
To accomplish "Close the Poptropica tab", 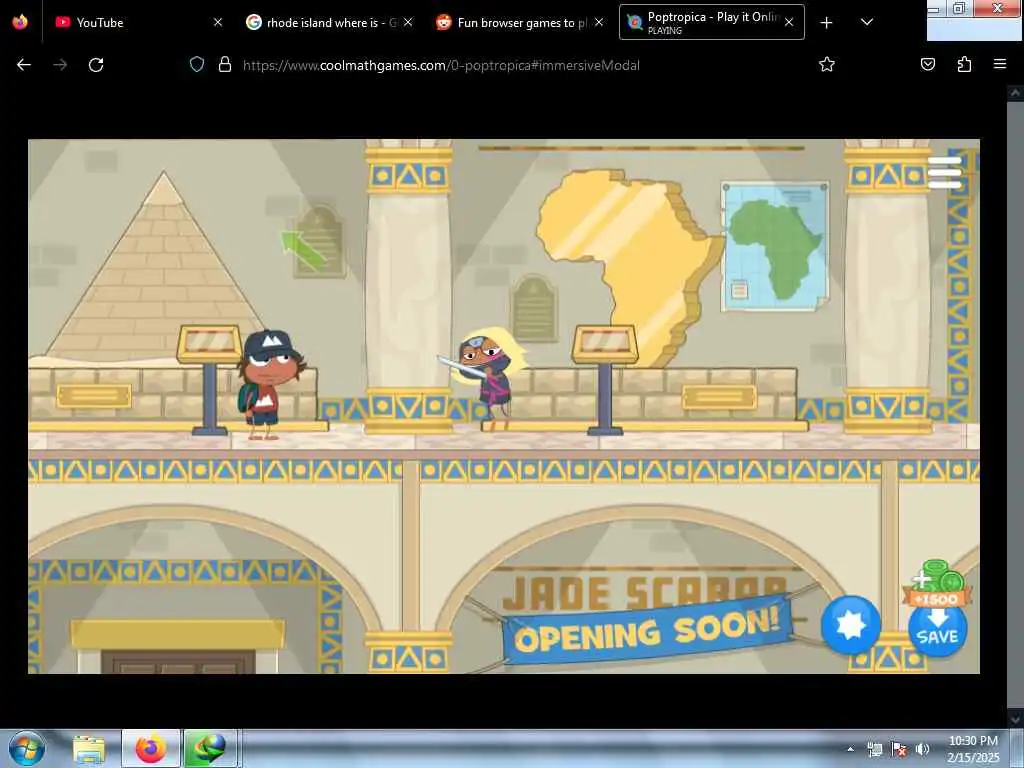I will [x=789, y=22].
